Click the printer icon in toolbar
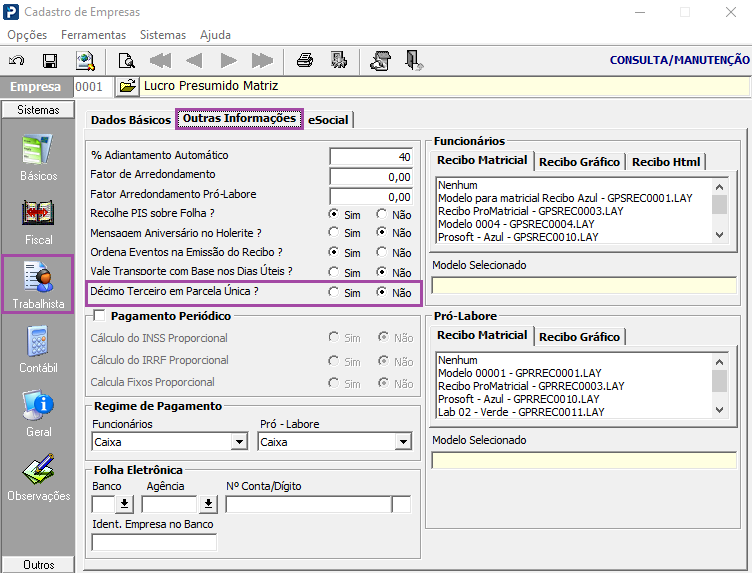The width and height of the screenshot is (752, 573). [305, 60]
